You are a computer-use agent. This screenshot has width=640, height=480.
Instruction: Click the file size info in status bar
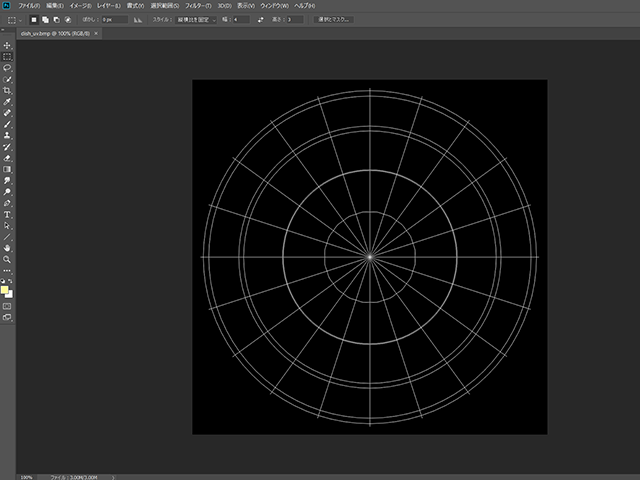[73, 477]
